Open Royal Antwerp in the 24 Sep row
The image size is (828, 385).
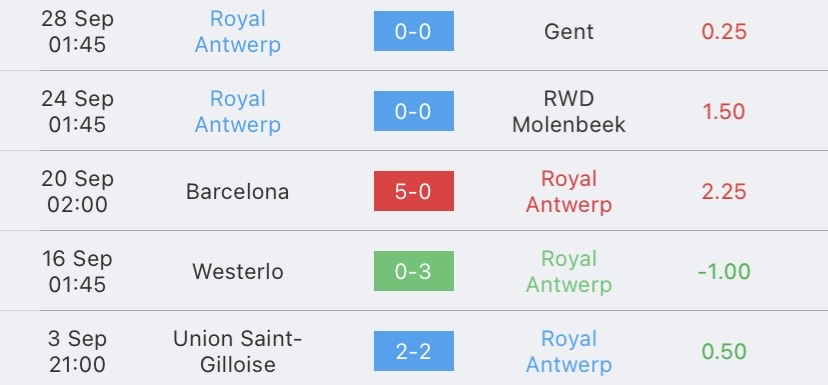pos(238,111)
